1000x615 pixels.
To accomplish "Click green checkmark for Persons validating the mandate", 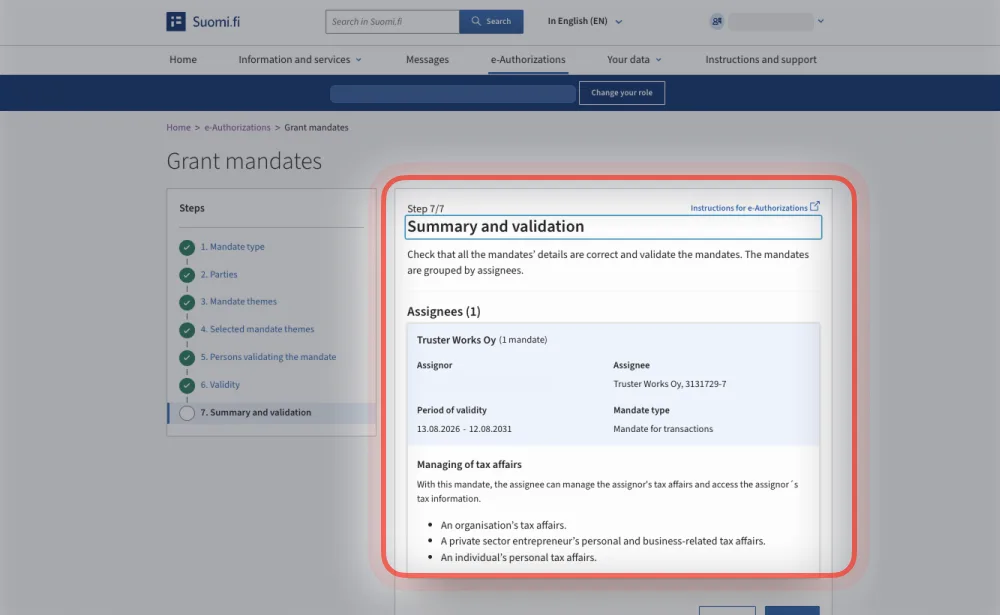I will 187,357.
